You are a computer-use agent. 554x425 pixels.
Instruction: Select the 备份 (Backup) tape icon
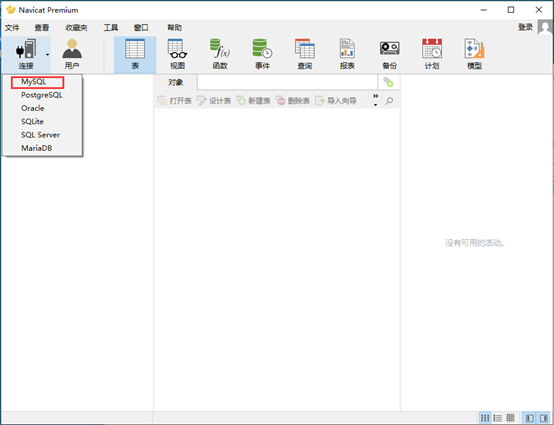[389, 54]
